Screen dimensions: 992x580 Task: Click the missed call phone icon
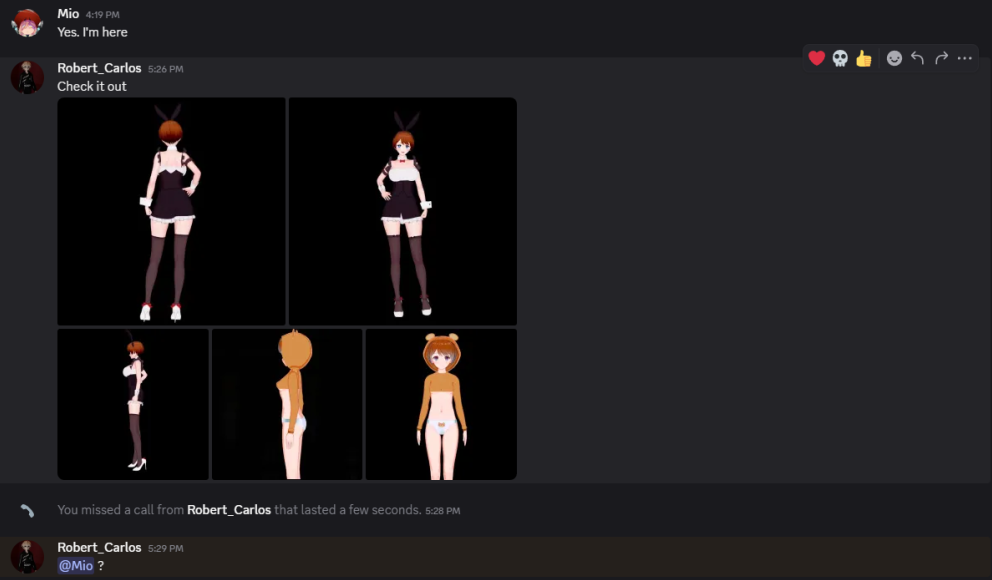[27, 510]
